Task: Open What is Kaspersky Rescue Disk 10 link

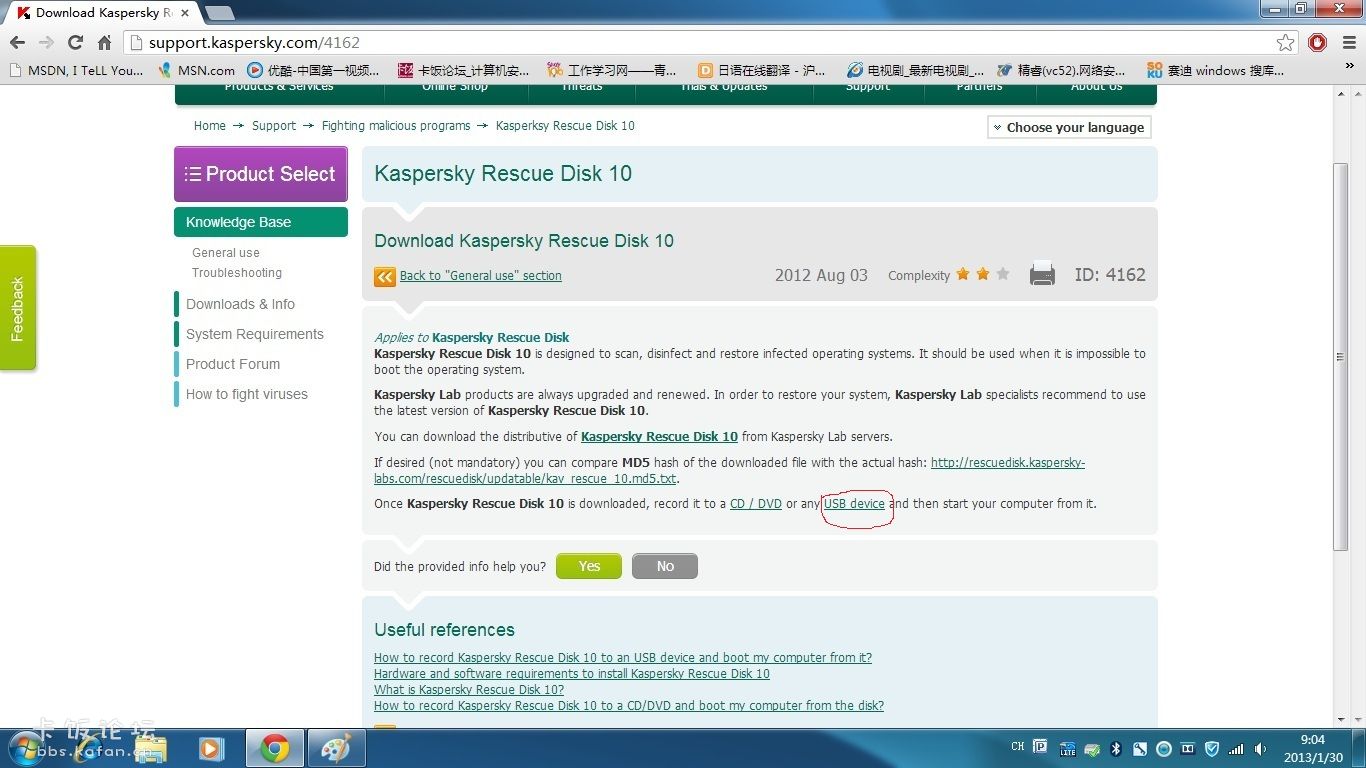Action: [x=469, y=690]
